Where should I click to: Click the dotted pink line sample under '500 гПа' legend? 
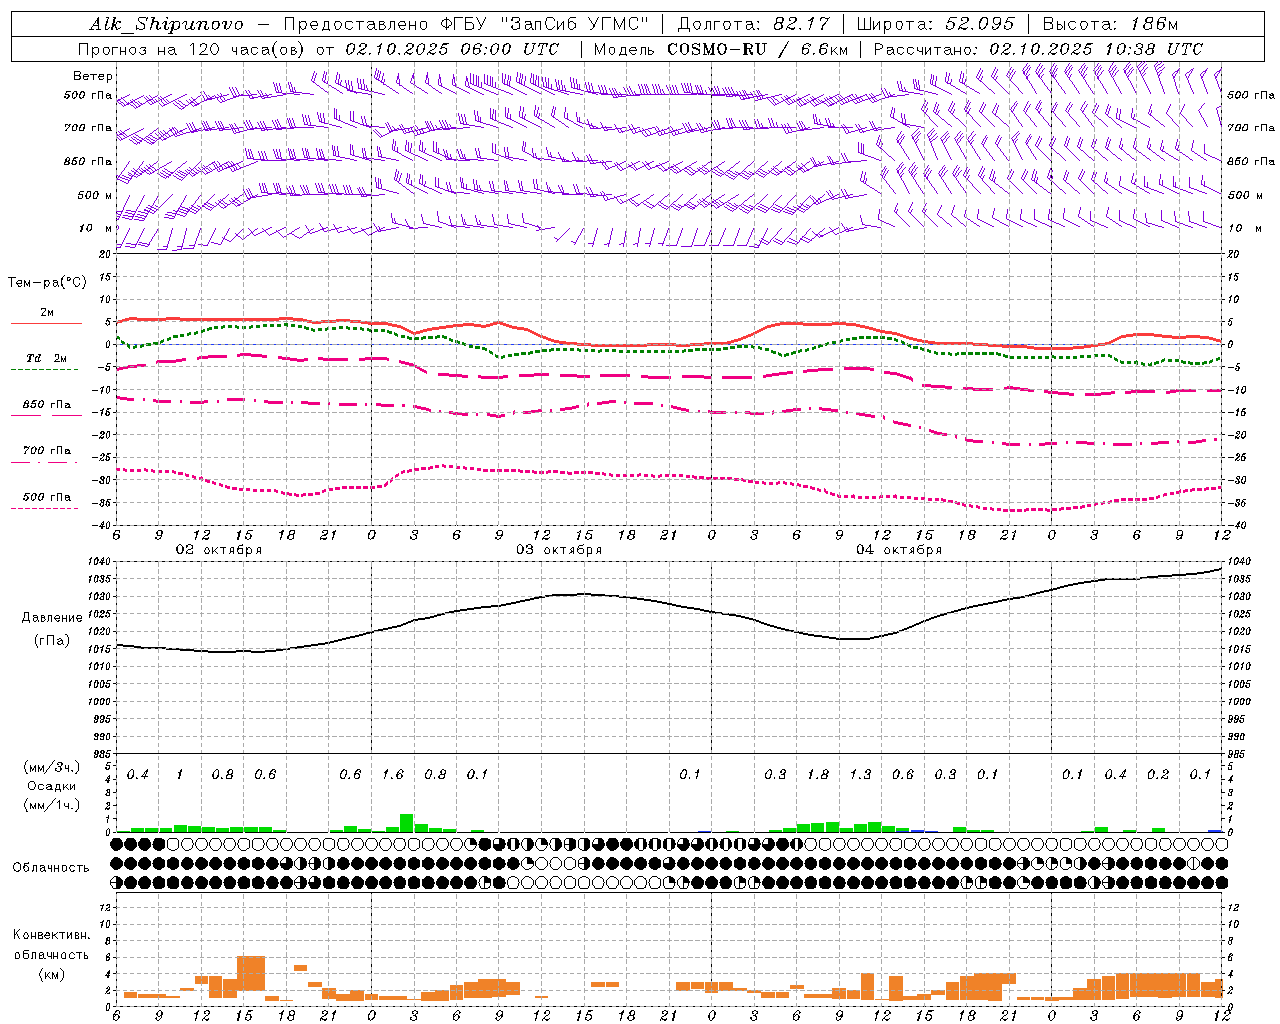pos(44,508)
